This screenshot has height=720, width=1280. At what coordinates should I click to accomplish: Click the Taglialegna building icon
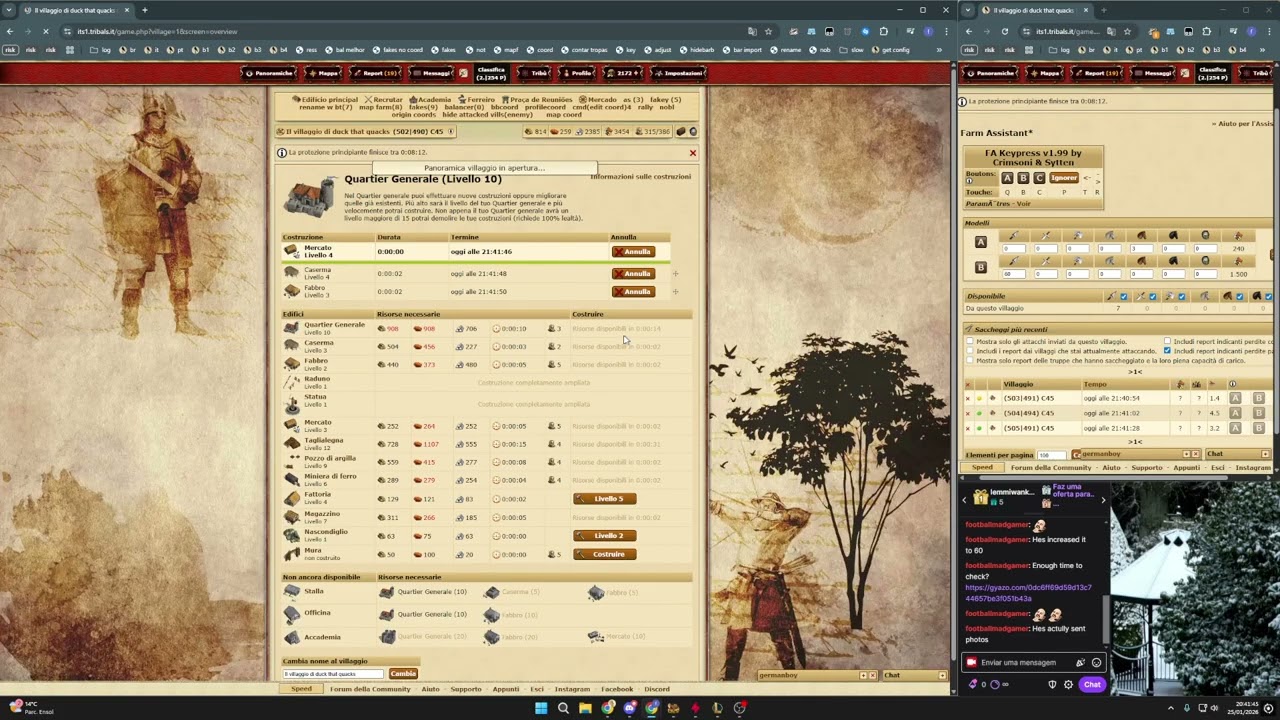[291, 444]
